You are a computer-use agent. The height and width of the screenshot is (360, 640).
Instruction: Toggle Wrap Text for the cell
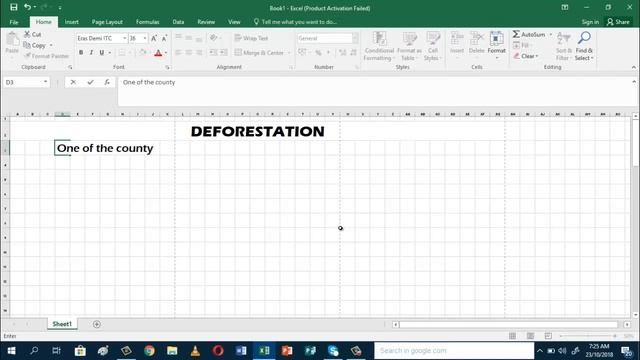[251, 38]
